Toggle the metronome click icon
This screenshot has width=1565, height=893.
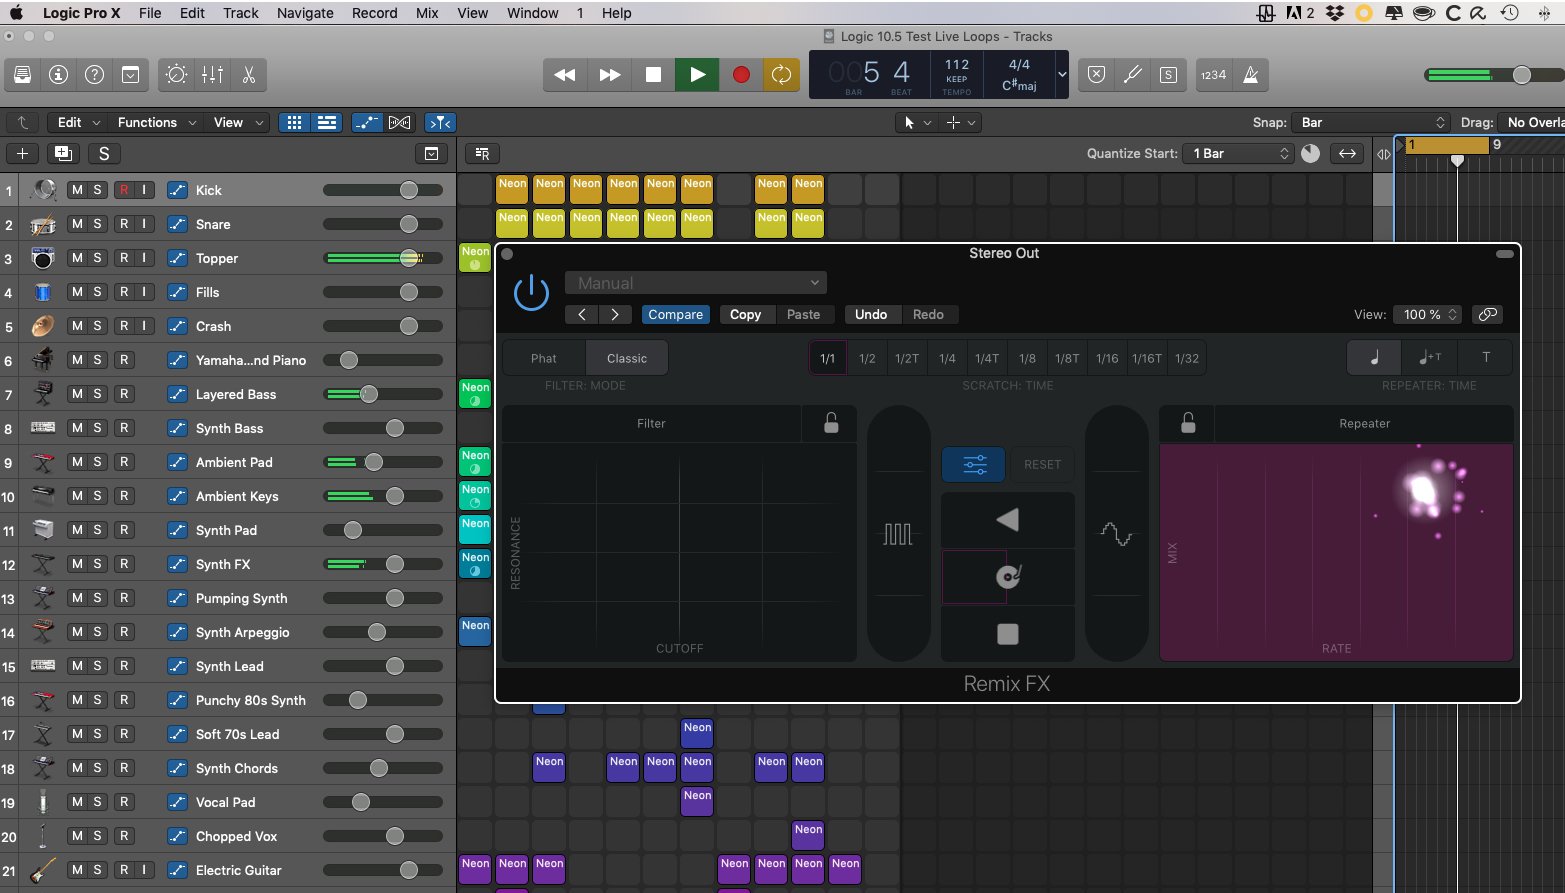(x=1250, y=75)
